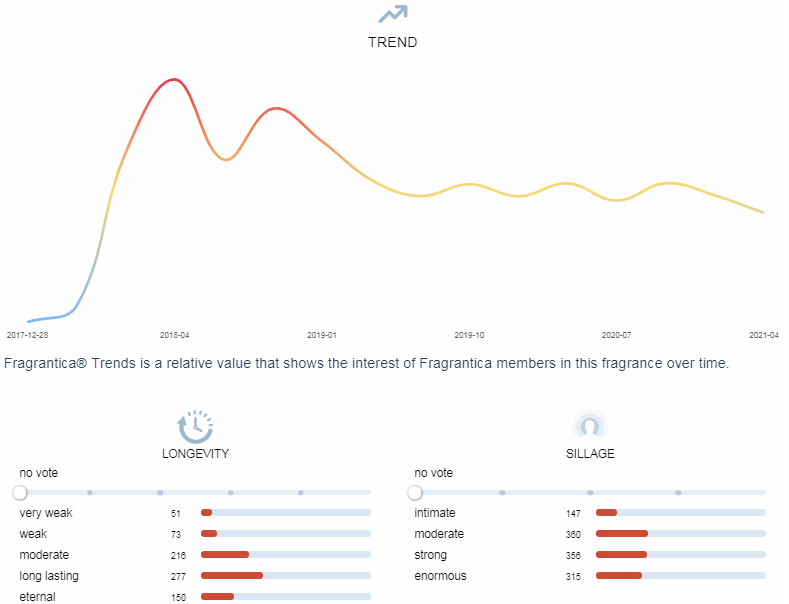This screenshot has width=789, height=604.
Task: Set longevity slider to the first tick dot
Action: (90, 492)
